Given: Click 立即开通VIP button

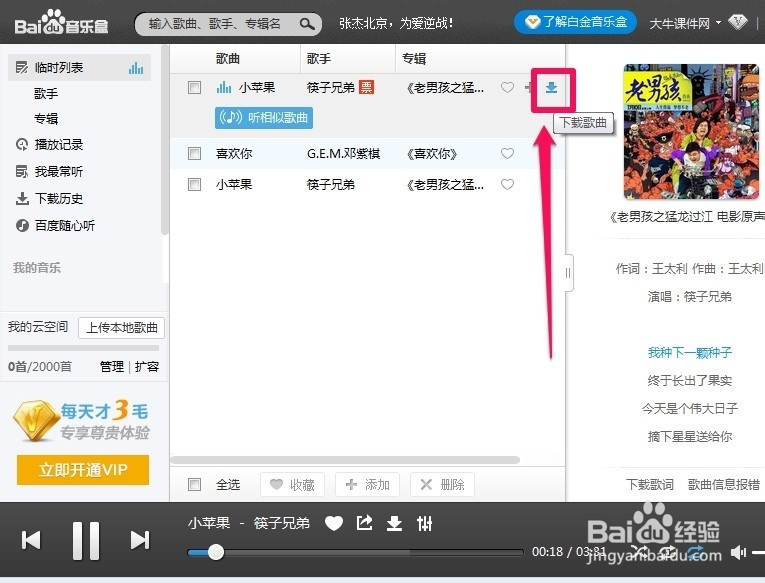Looking at the screenshot, I should 83,470.
